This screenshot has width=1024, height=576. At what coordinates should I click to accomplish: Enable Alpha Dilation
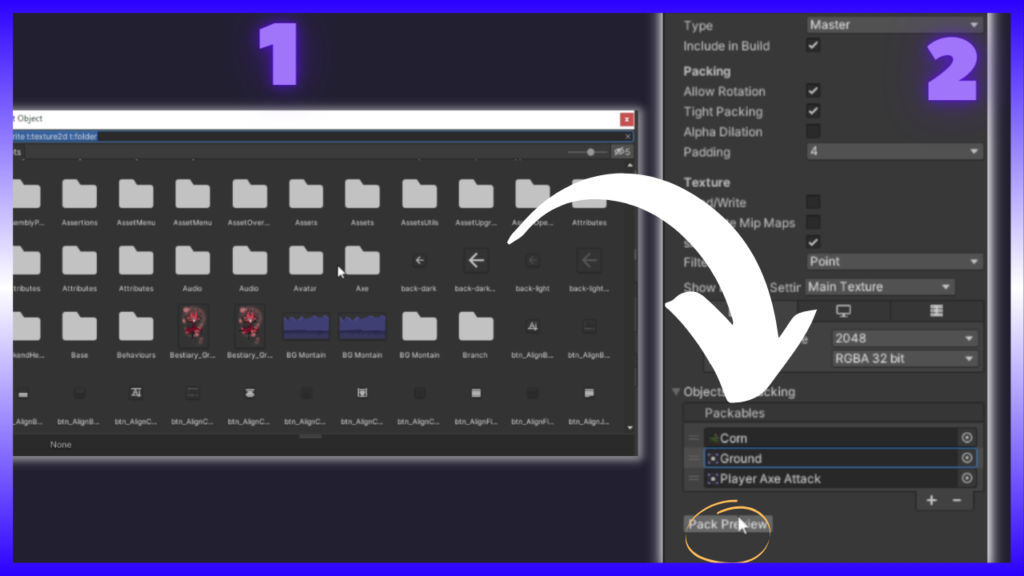(x=813, y=131)
